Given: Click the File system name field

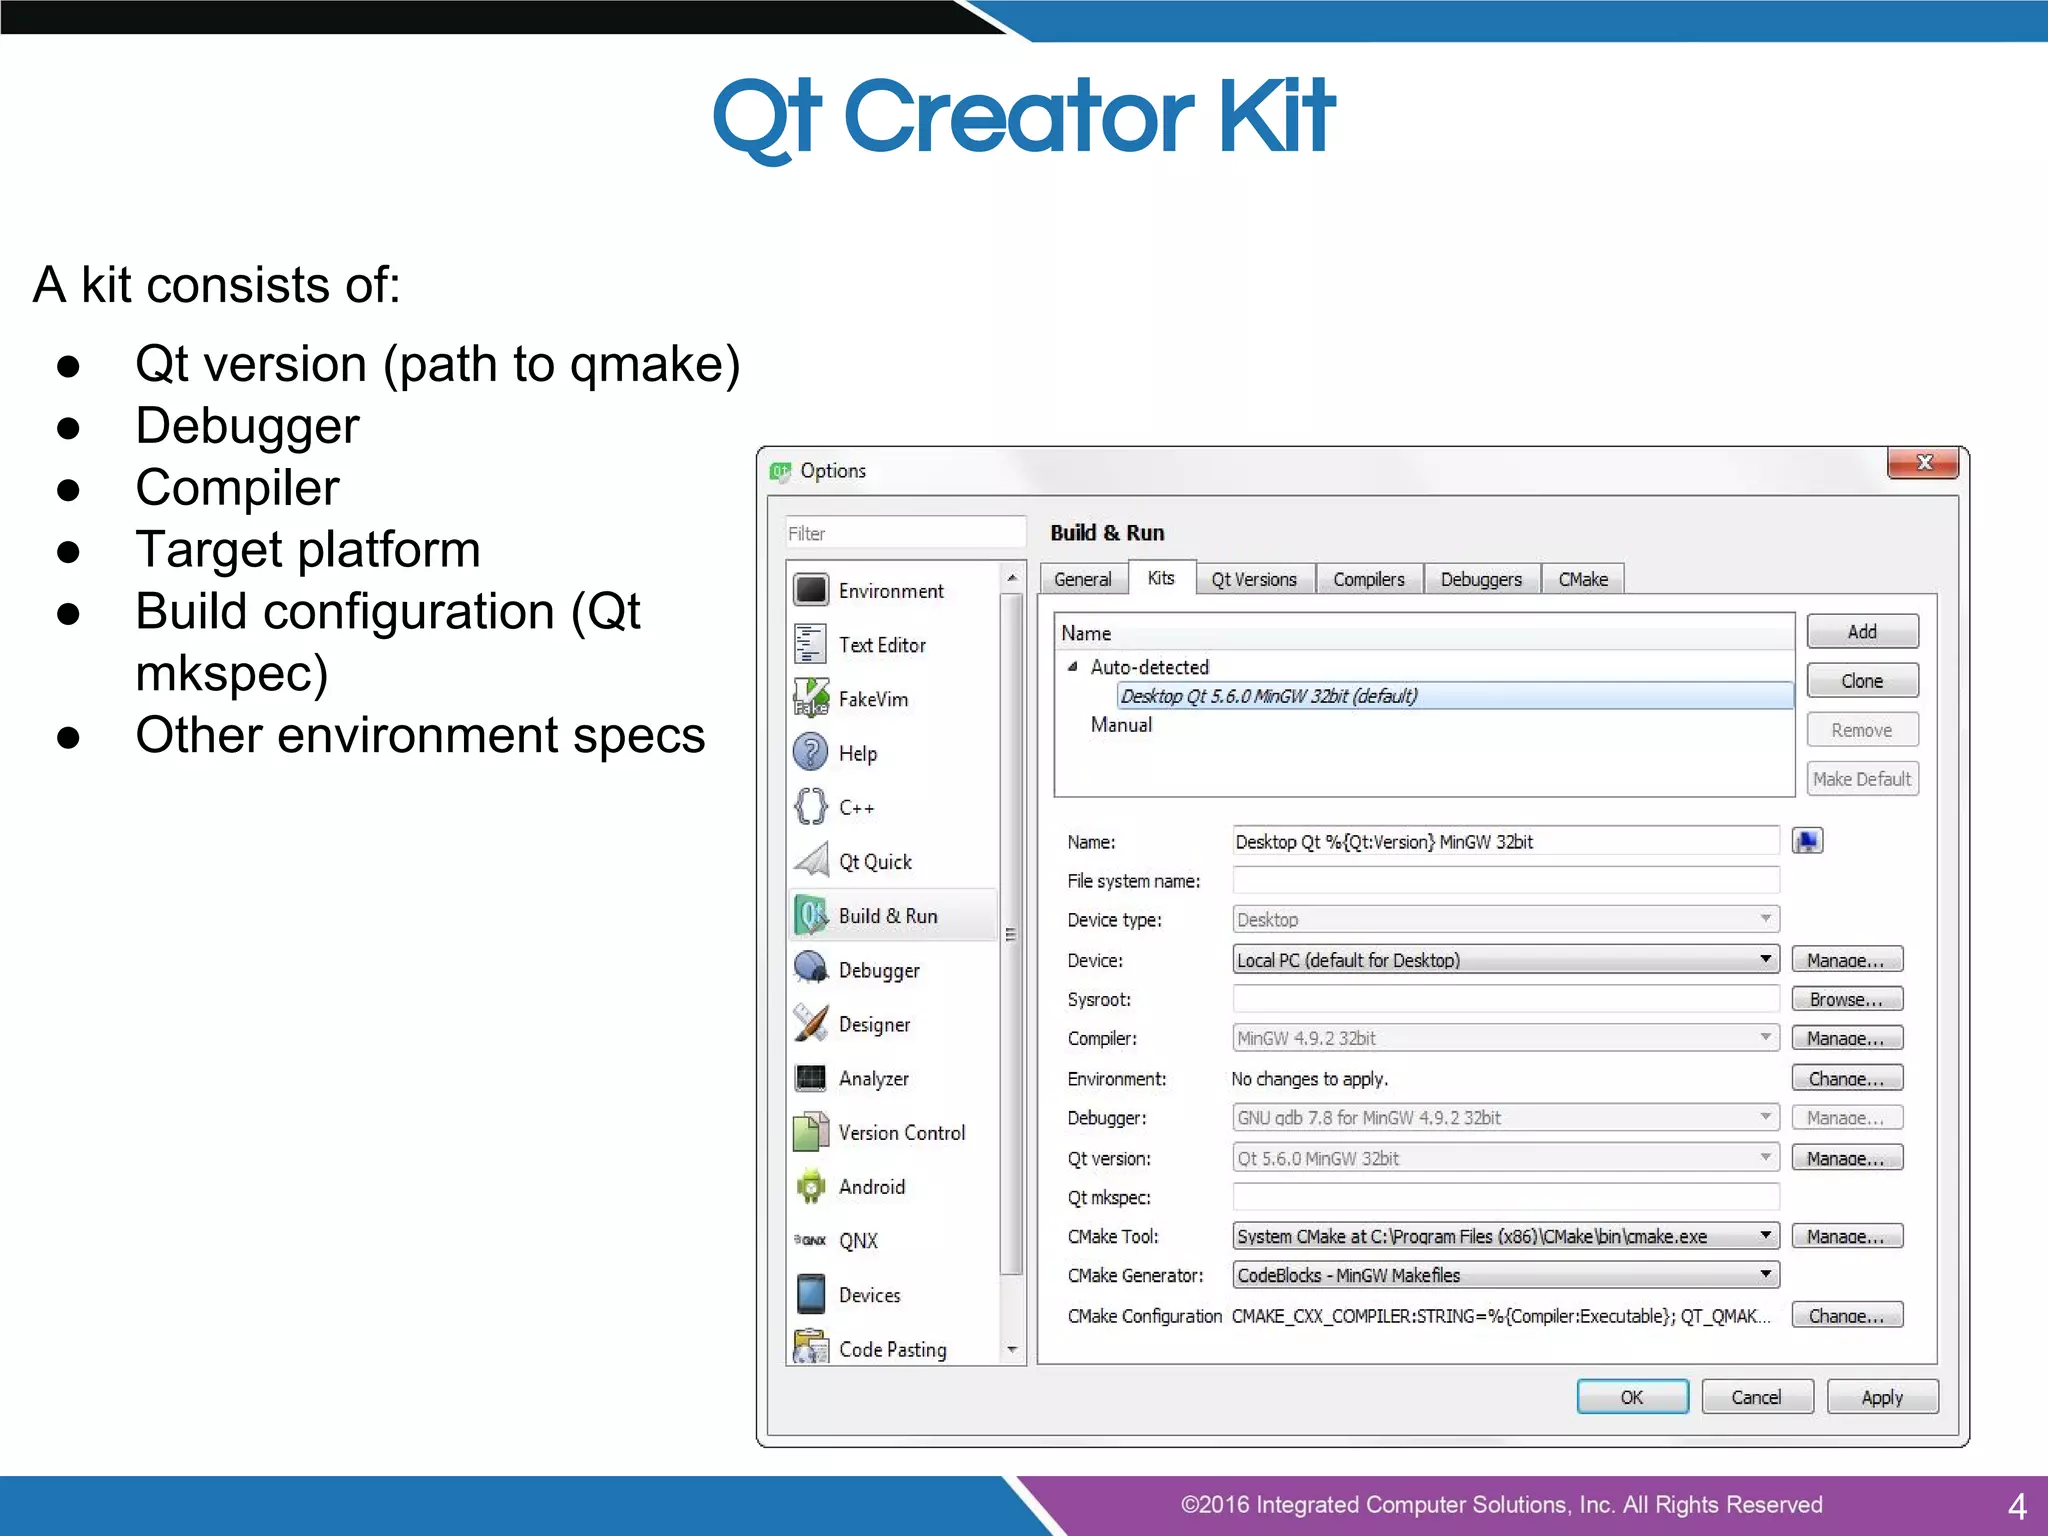Looking at the screenshot, I should pyautogui.click(x=1505, y=880).
